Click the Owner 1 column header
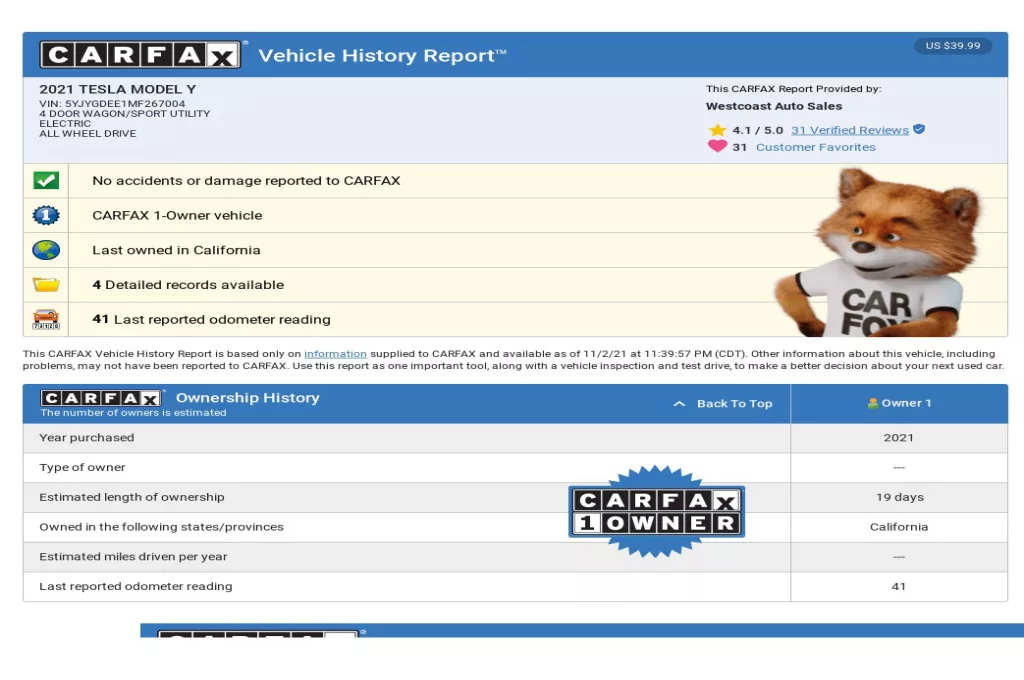The width and height of the screenshot is (1024, 680). tap(898, 404)
